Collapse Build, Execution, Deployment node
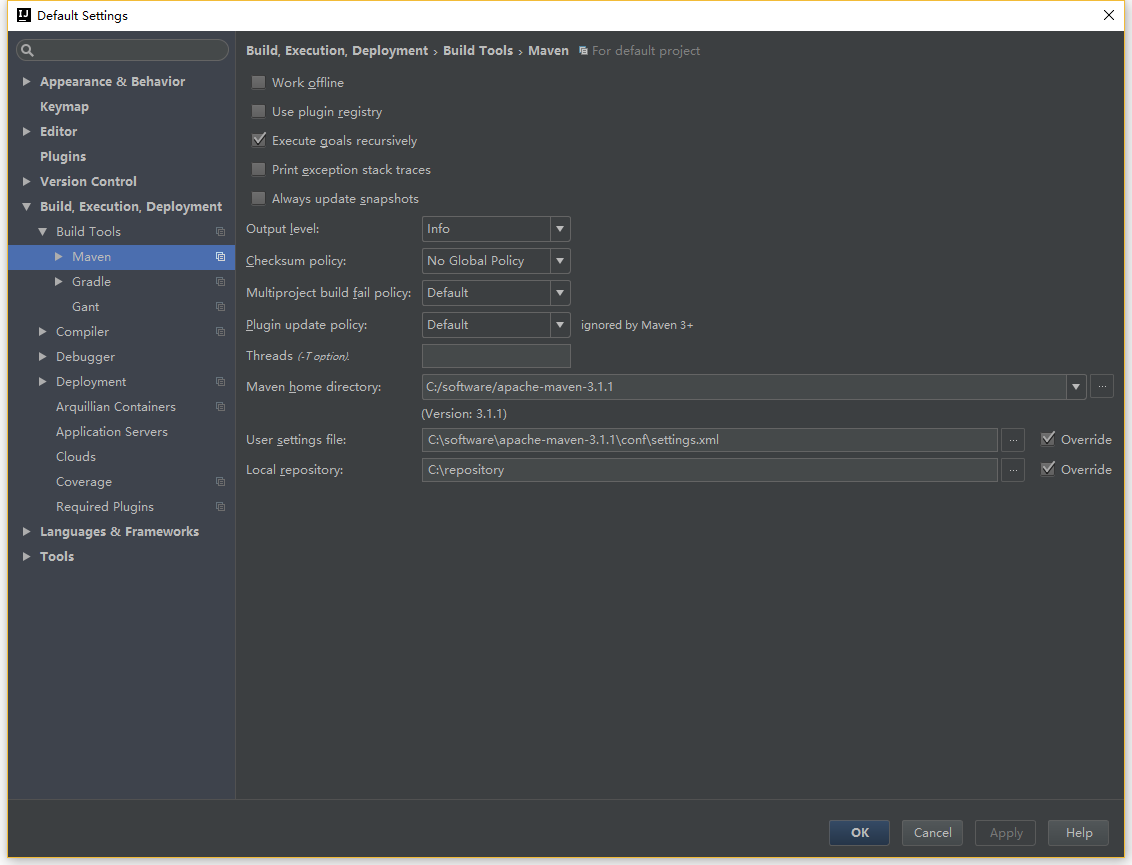Screen dimensions: 1132x865 27,207
